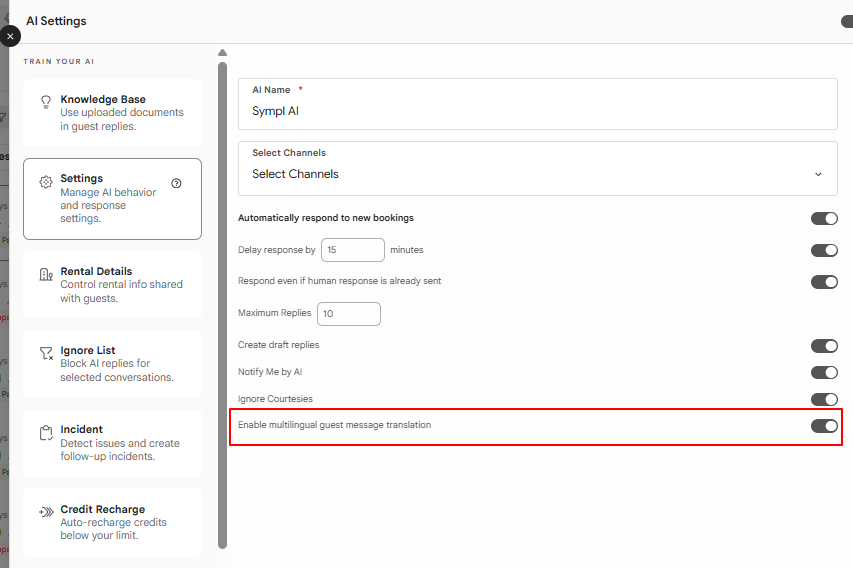853x568 pixels.
Task: Click the Select Channels chevron arrow
Action: click(x=818, y=174)
